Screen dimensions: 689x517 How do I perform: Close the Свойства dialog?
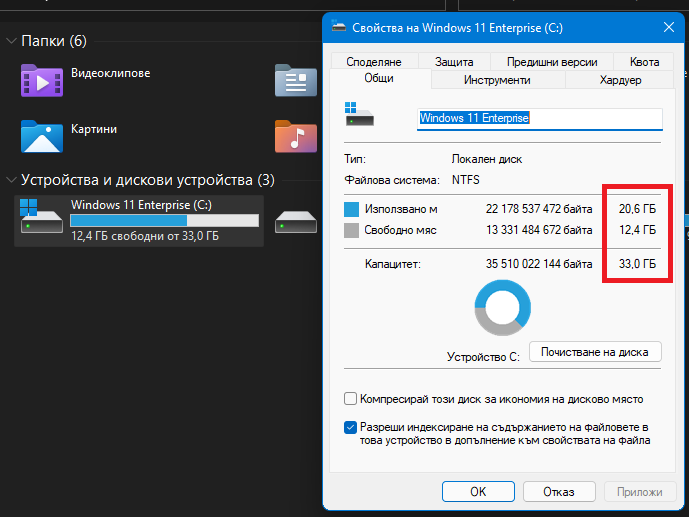click(x=669, y=27)
